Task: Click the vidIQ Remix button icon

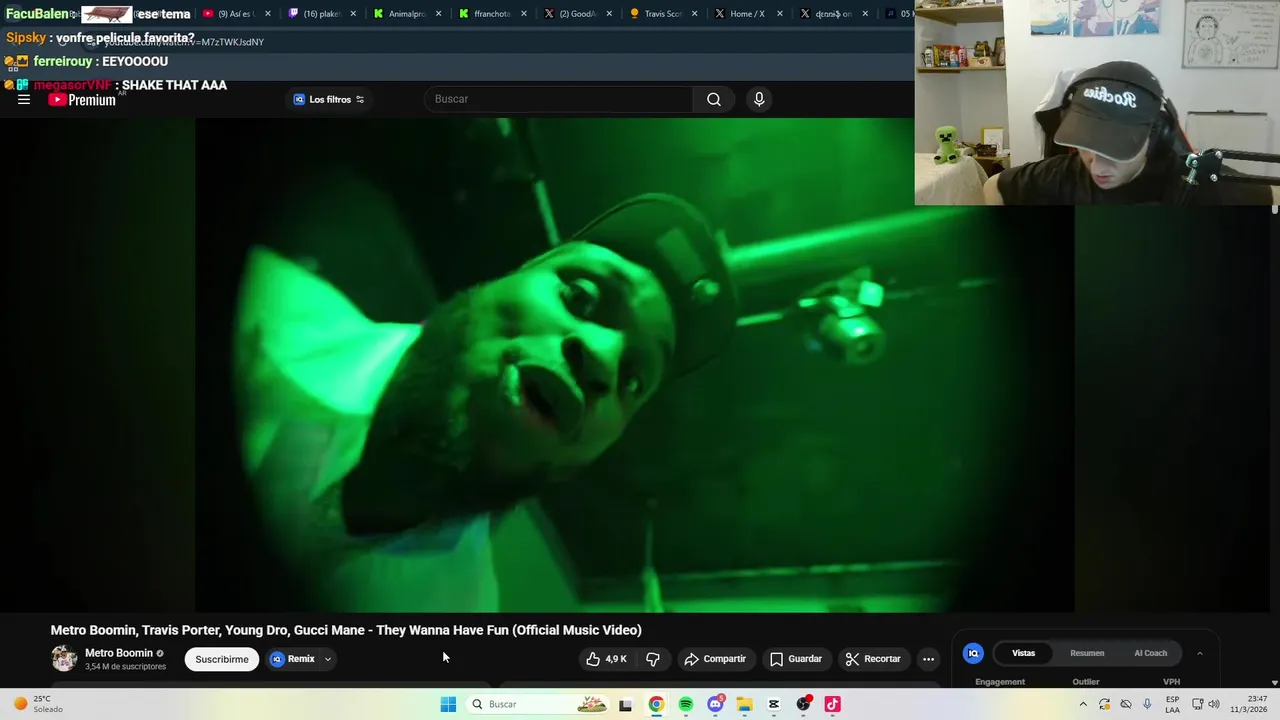Action: (x=277, y=659)
